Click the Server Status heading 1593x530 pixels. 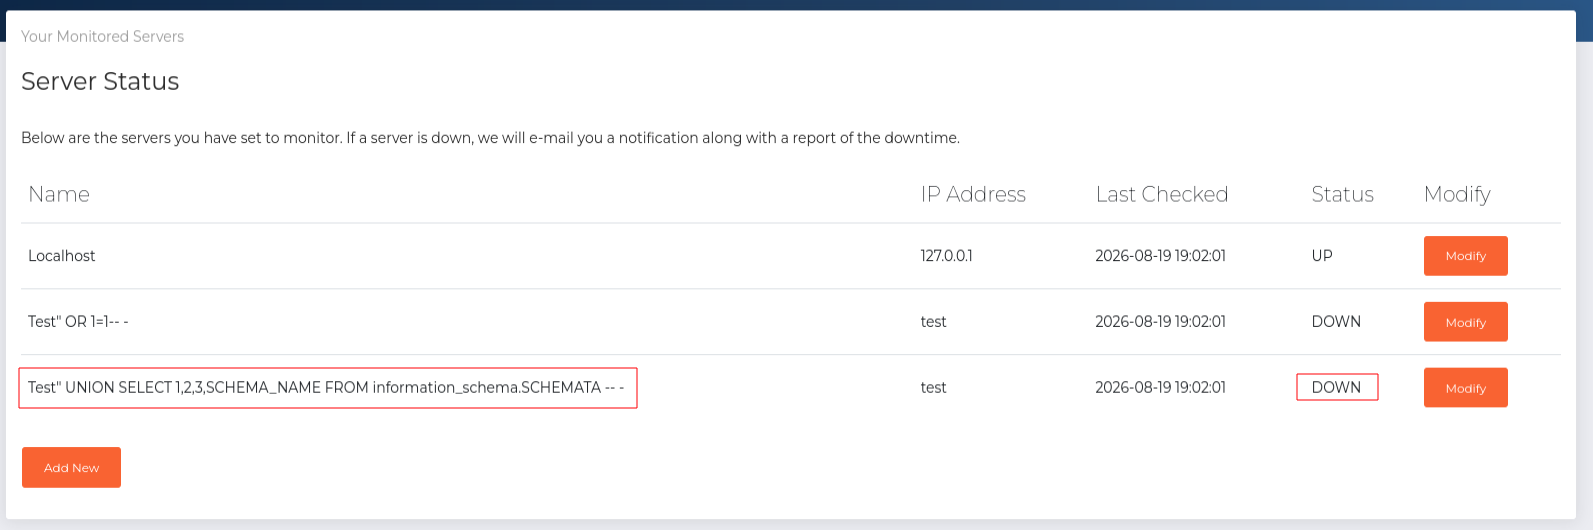click(x=100, y=81)
